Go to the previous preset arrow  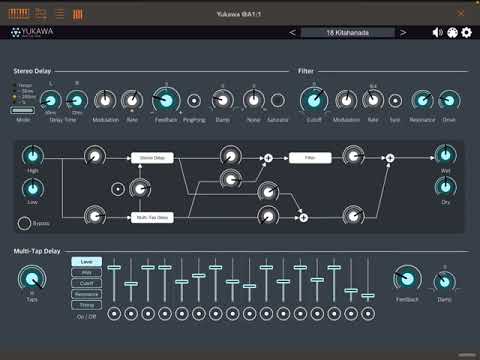pos(292,33)
